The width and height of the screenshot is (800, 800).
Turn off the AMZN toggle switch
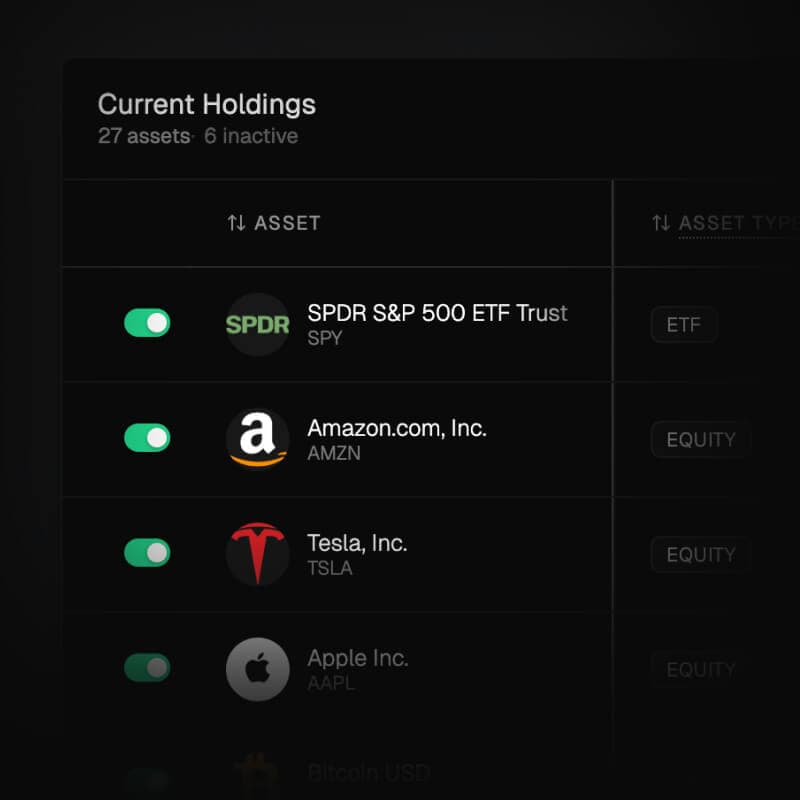tap(147, 439)
